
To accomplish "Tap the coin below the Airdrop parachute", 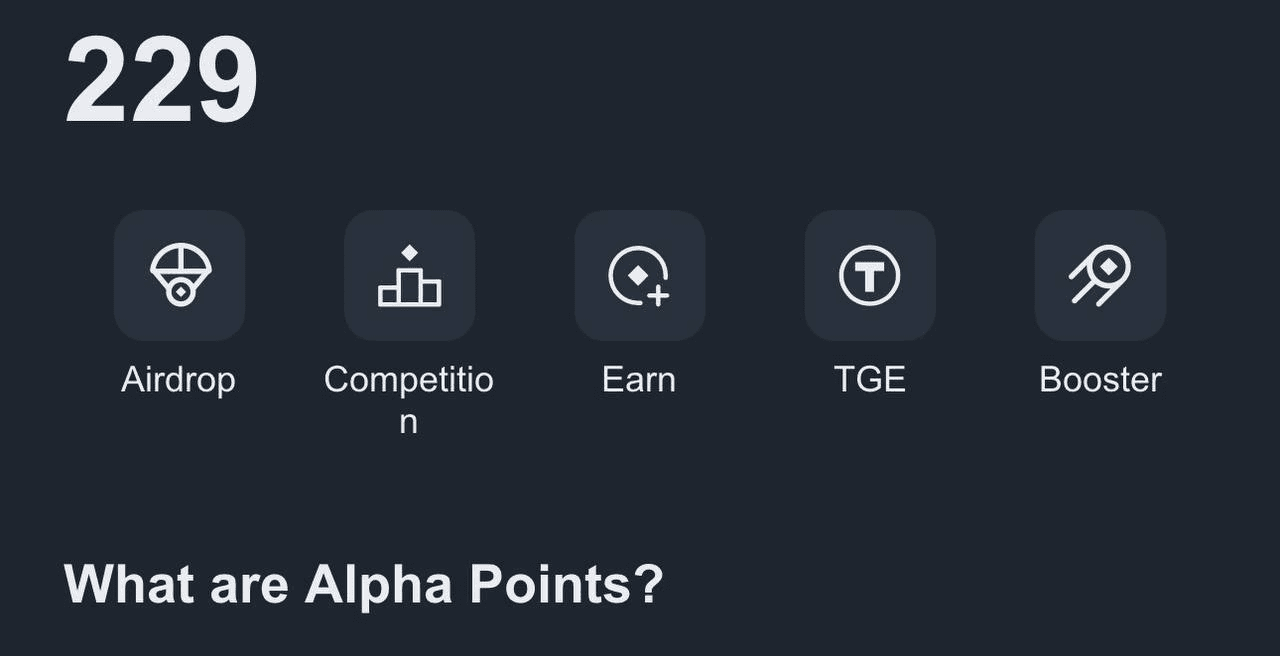I will (x=180, y=292).
